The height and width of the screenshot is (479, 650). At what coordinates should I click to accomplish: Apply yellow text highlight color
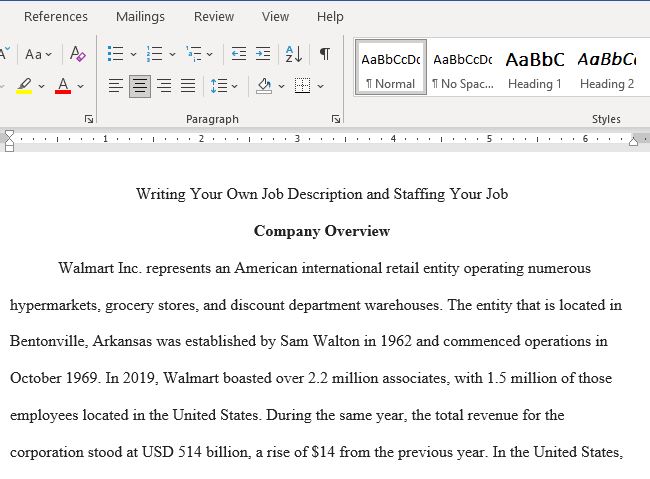24,86
